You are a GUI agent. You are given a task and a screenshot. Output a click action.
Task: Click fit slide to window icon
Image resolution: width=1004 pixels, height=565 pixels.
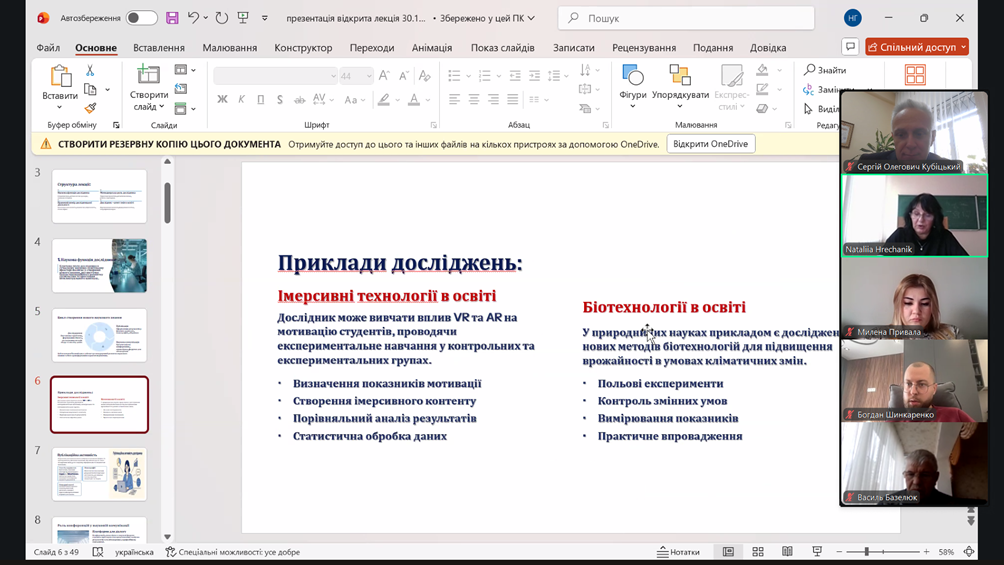(969, 552)
